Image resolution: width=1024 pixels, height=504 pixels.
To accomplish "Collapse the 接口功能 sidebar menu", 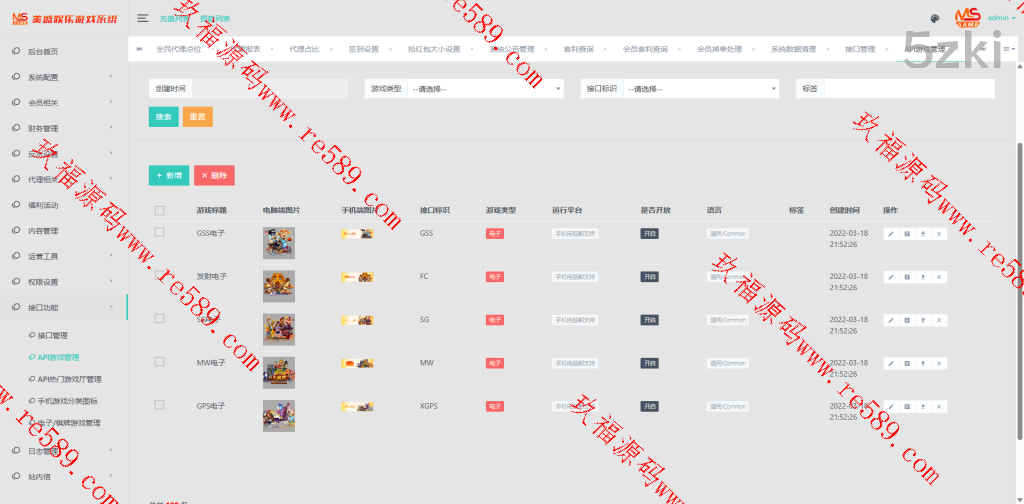I will (63, 307).
